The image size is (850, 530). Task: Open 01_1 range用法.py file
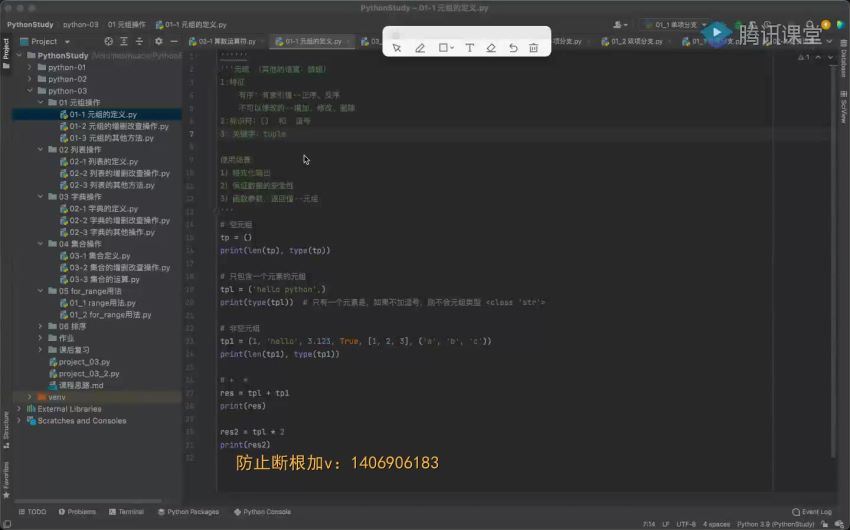pyautogui.click(x=98, y=303)
